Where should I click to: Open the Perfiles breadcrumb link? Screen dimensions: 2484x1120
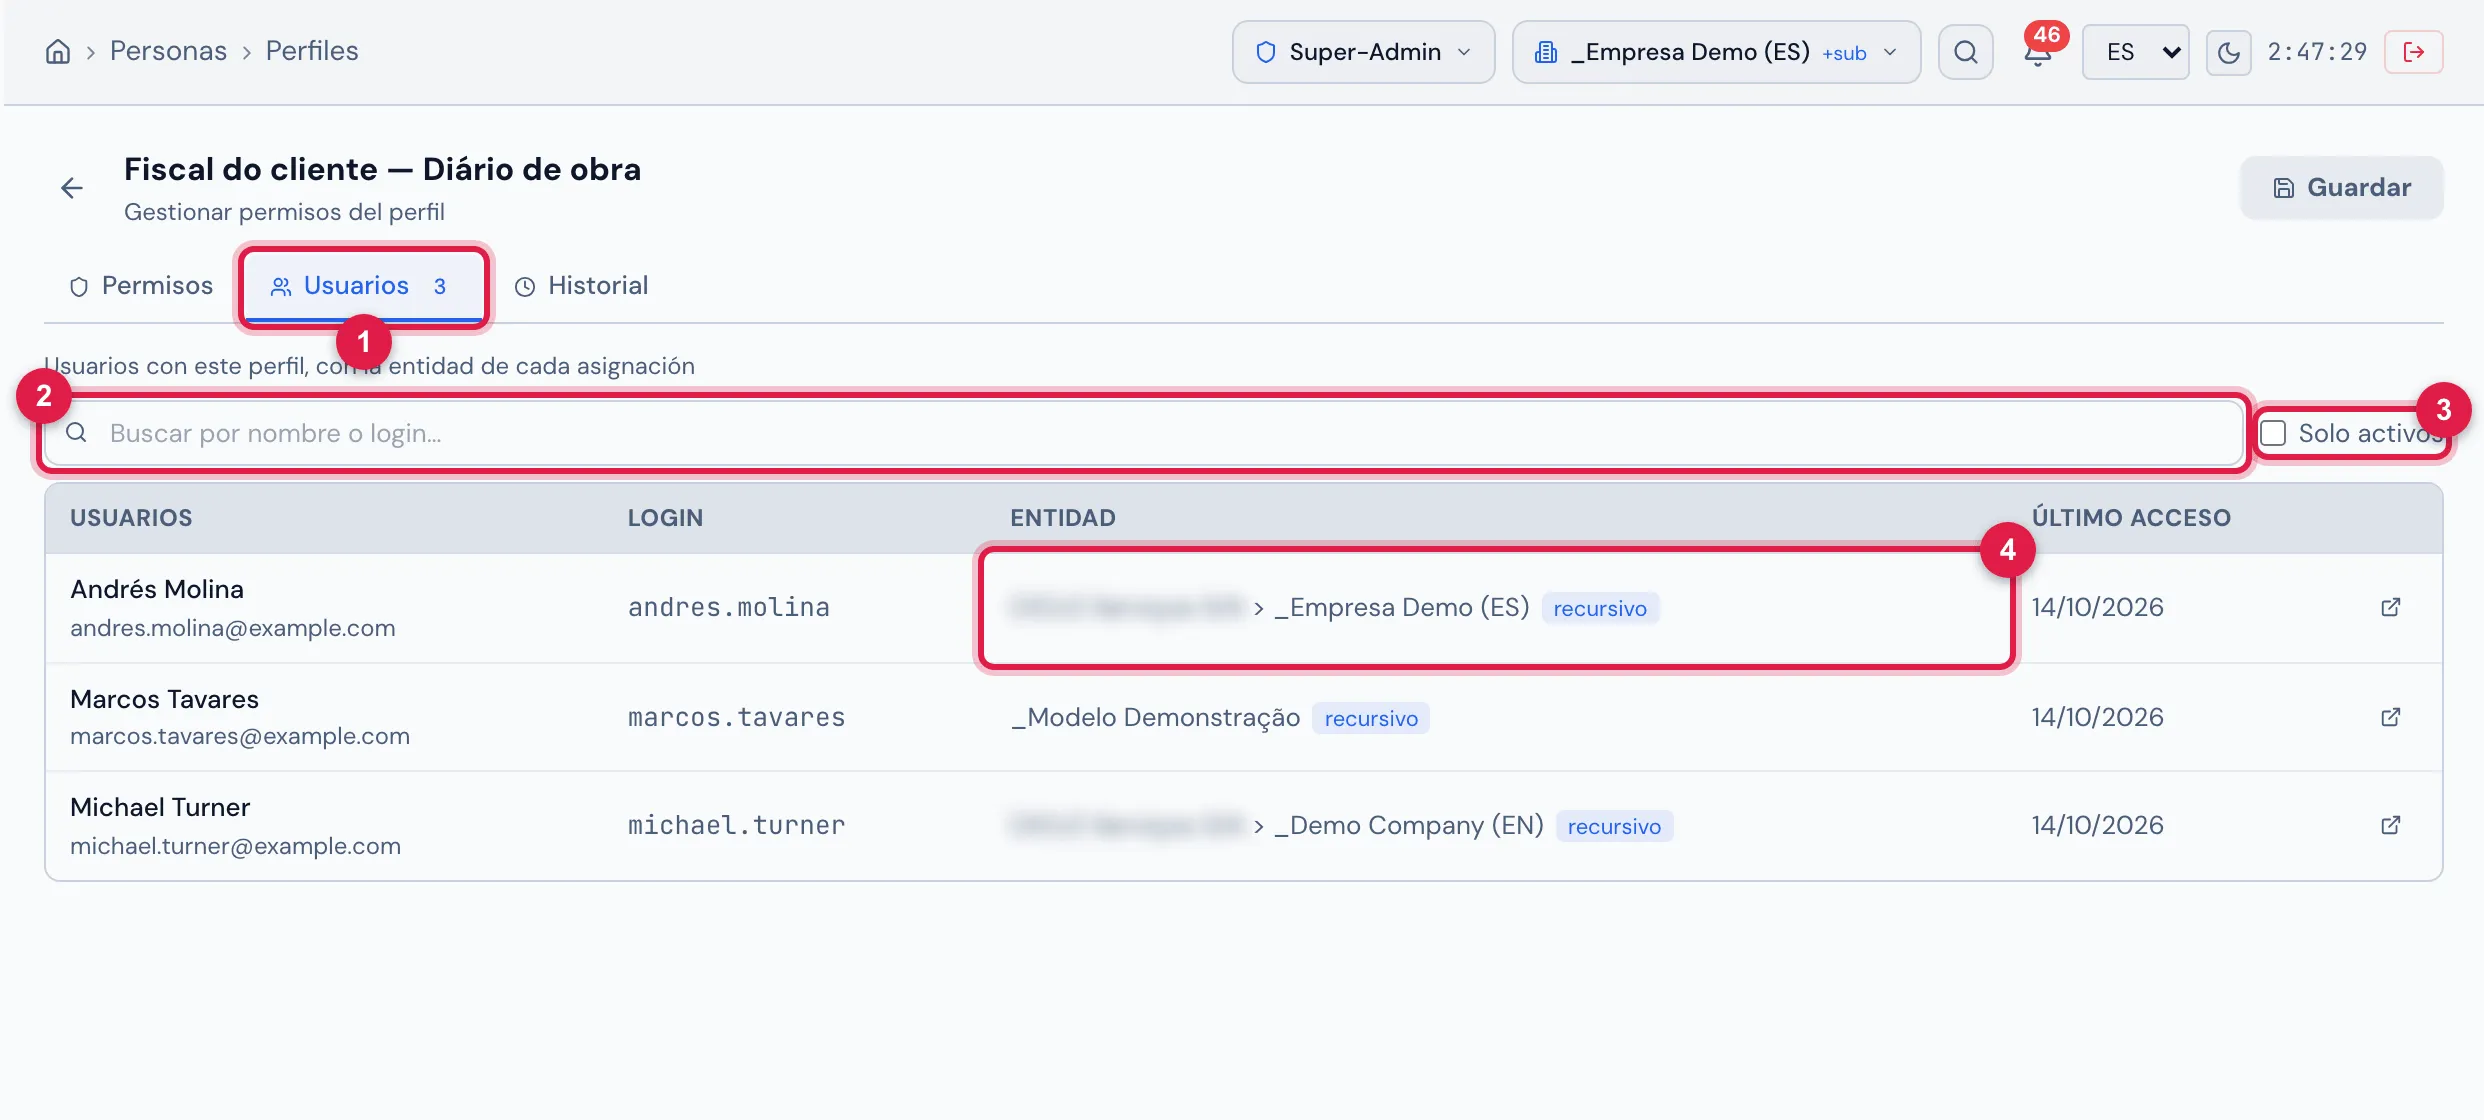point(312,51)
